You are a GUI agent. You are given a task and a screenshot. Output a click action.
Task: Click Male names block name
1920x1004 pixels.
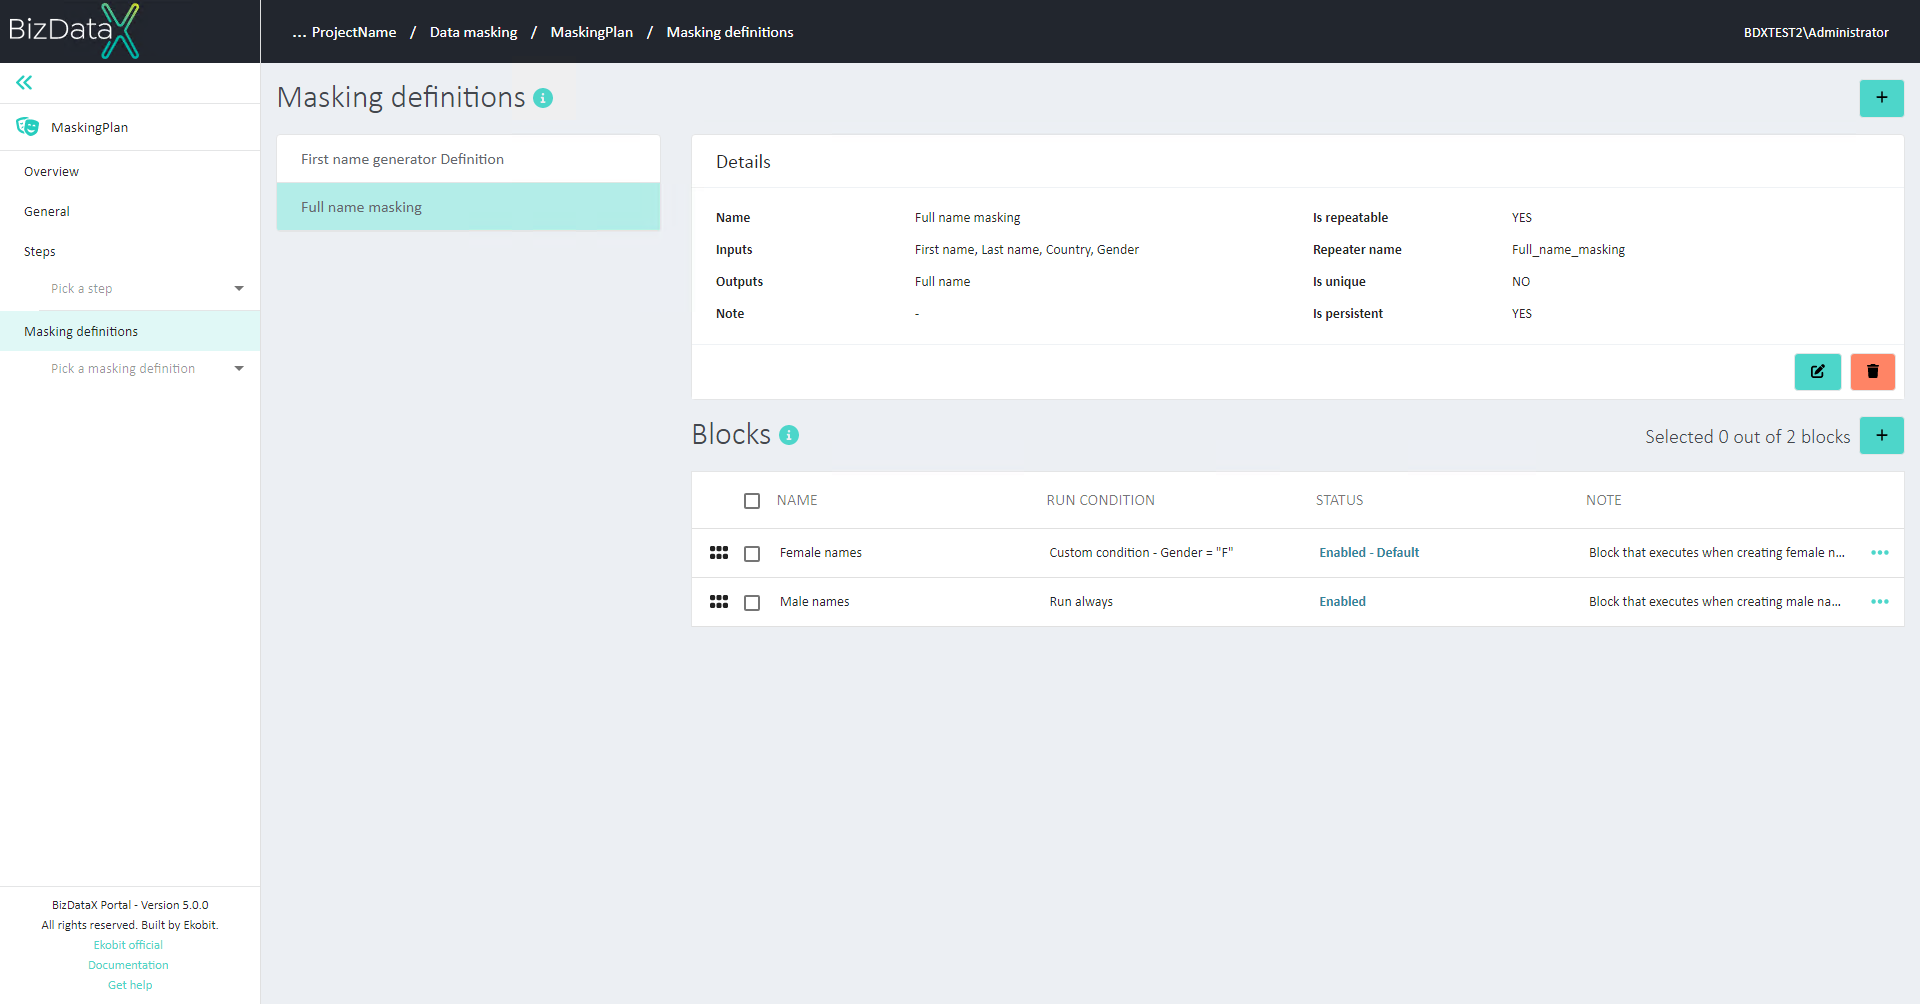click(814, 602)
